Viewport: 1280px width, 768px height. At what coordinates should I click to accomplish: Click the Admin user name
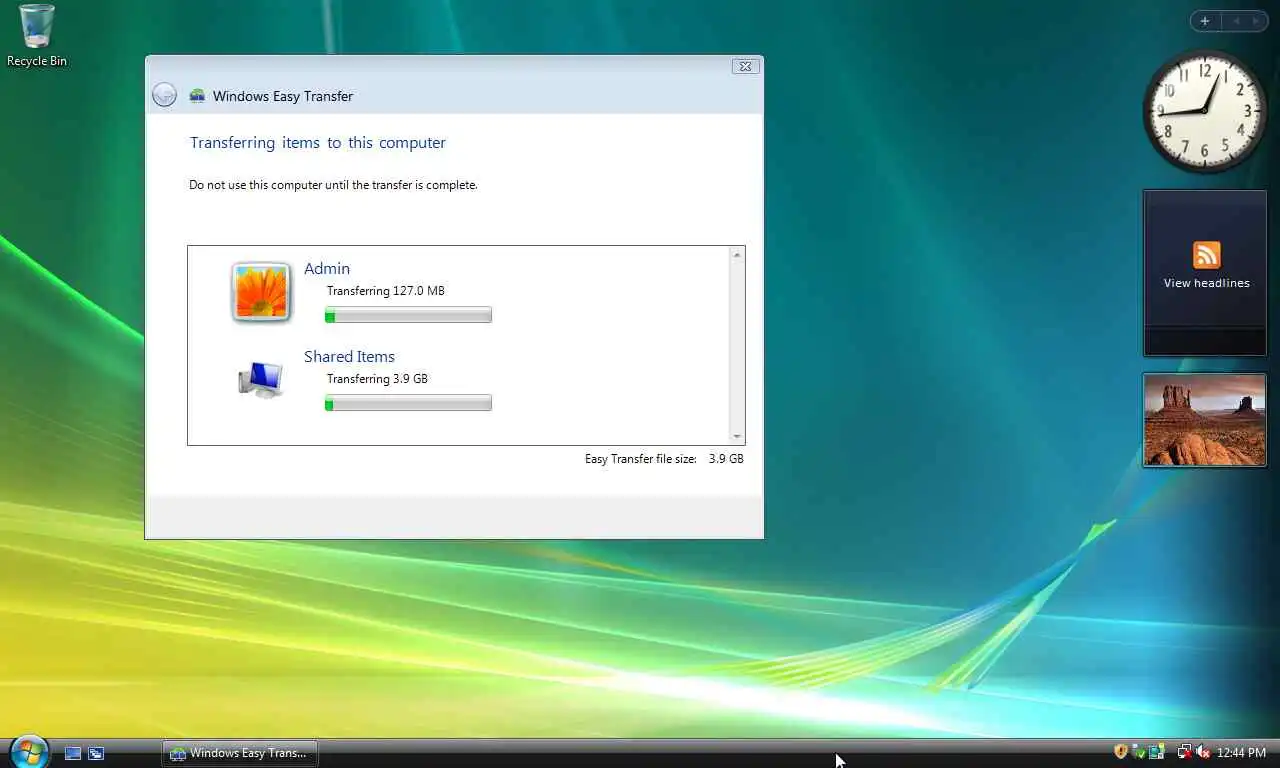(x=327, y=268)
